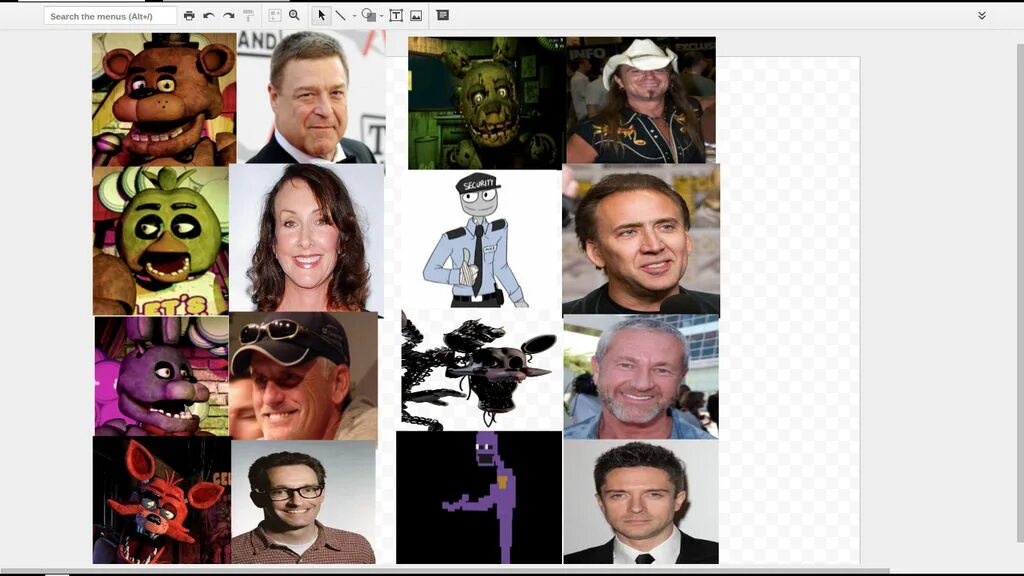Select the purple bunny animatronic image
1024x576 pixels.
pyautogui.click(x=161, y=376)
